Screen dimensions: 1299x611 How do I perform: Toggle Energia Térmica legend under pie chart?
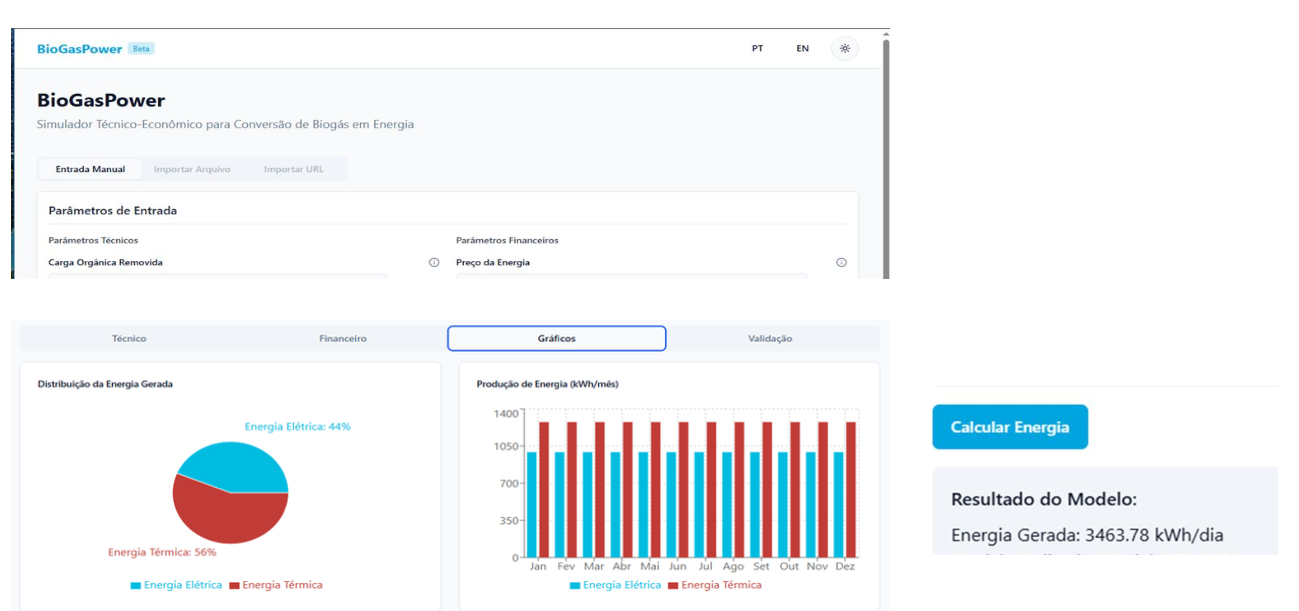[276, 585]
